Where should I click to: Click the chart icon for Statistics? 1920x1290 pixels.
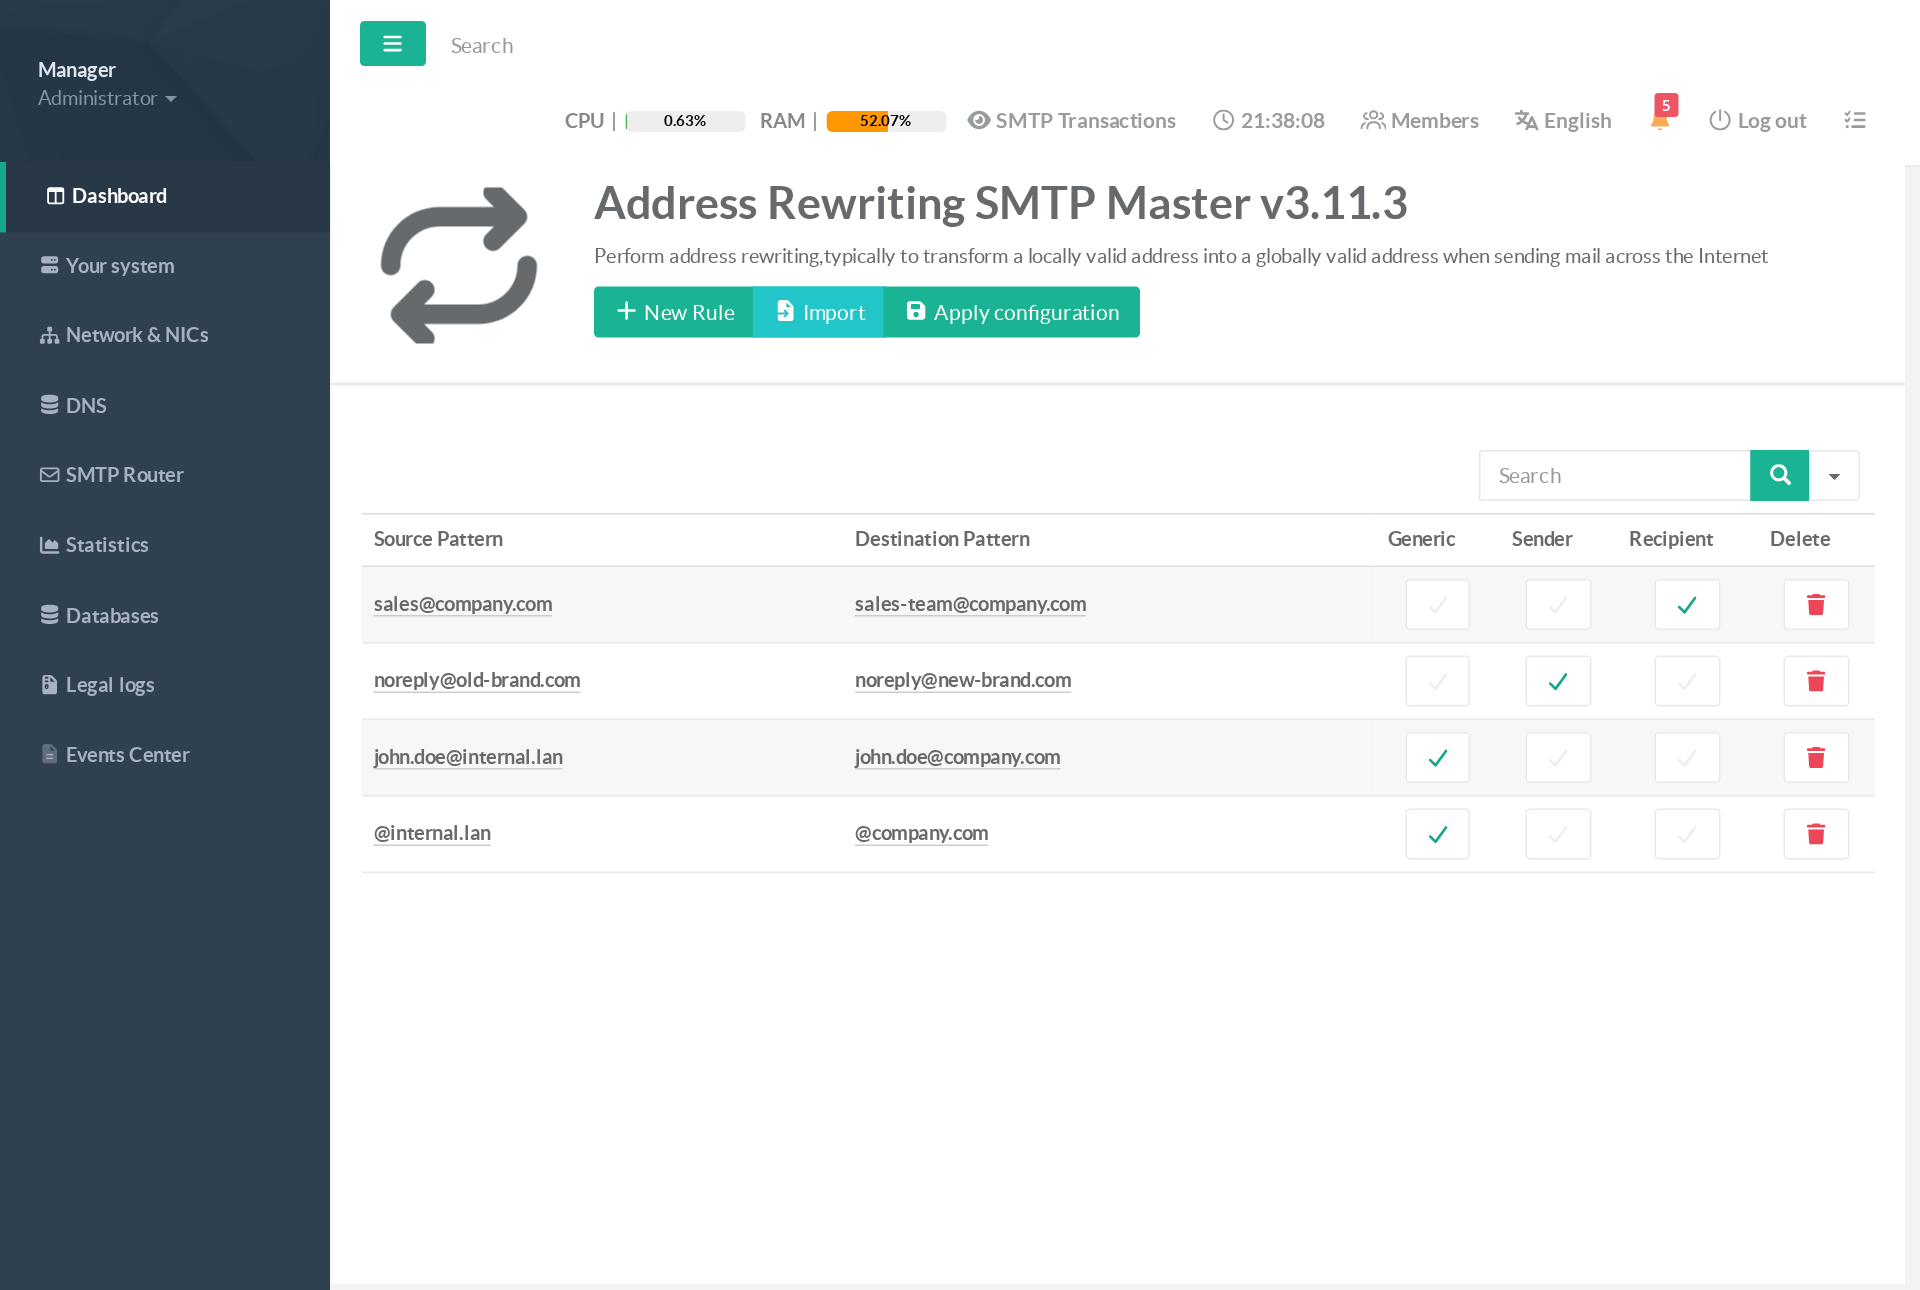point(49,545)
